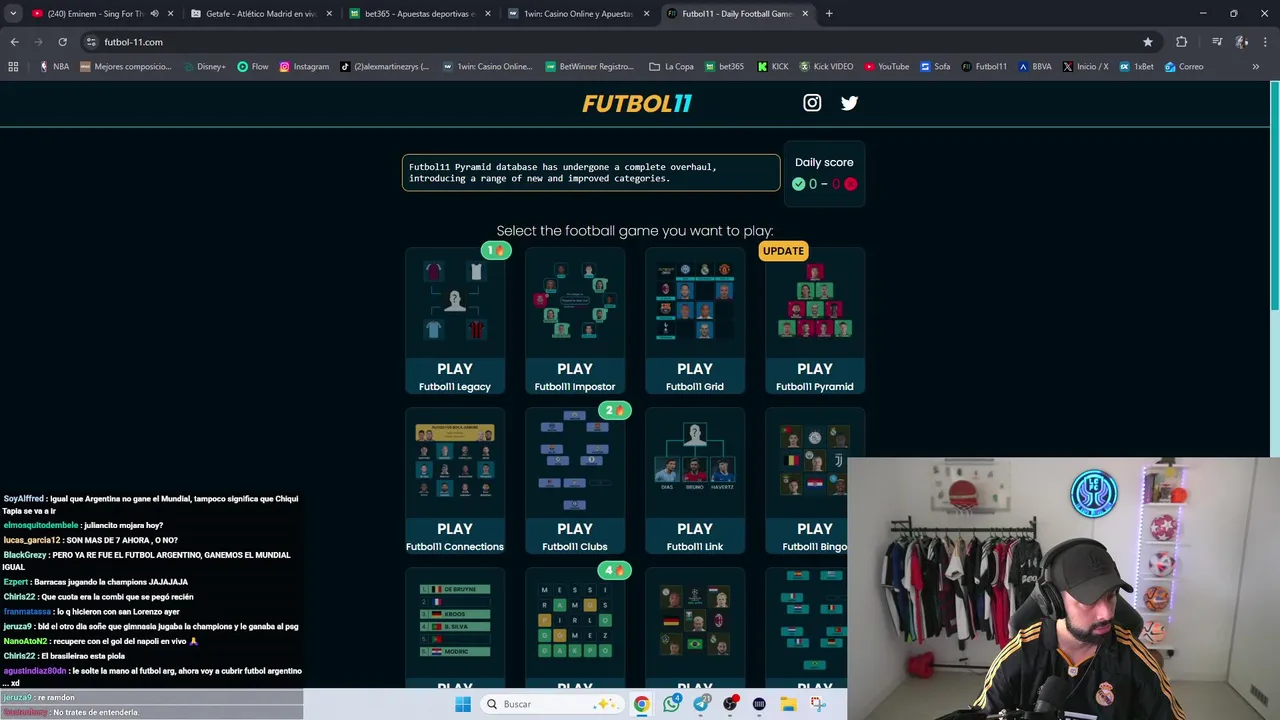
Task: Play Futbol11 Connections game
Action: (x=455, y=481)
